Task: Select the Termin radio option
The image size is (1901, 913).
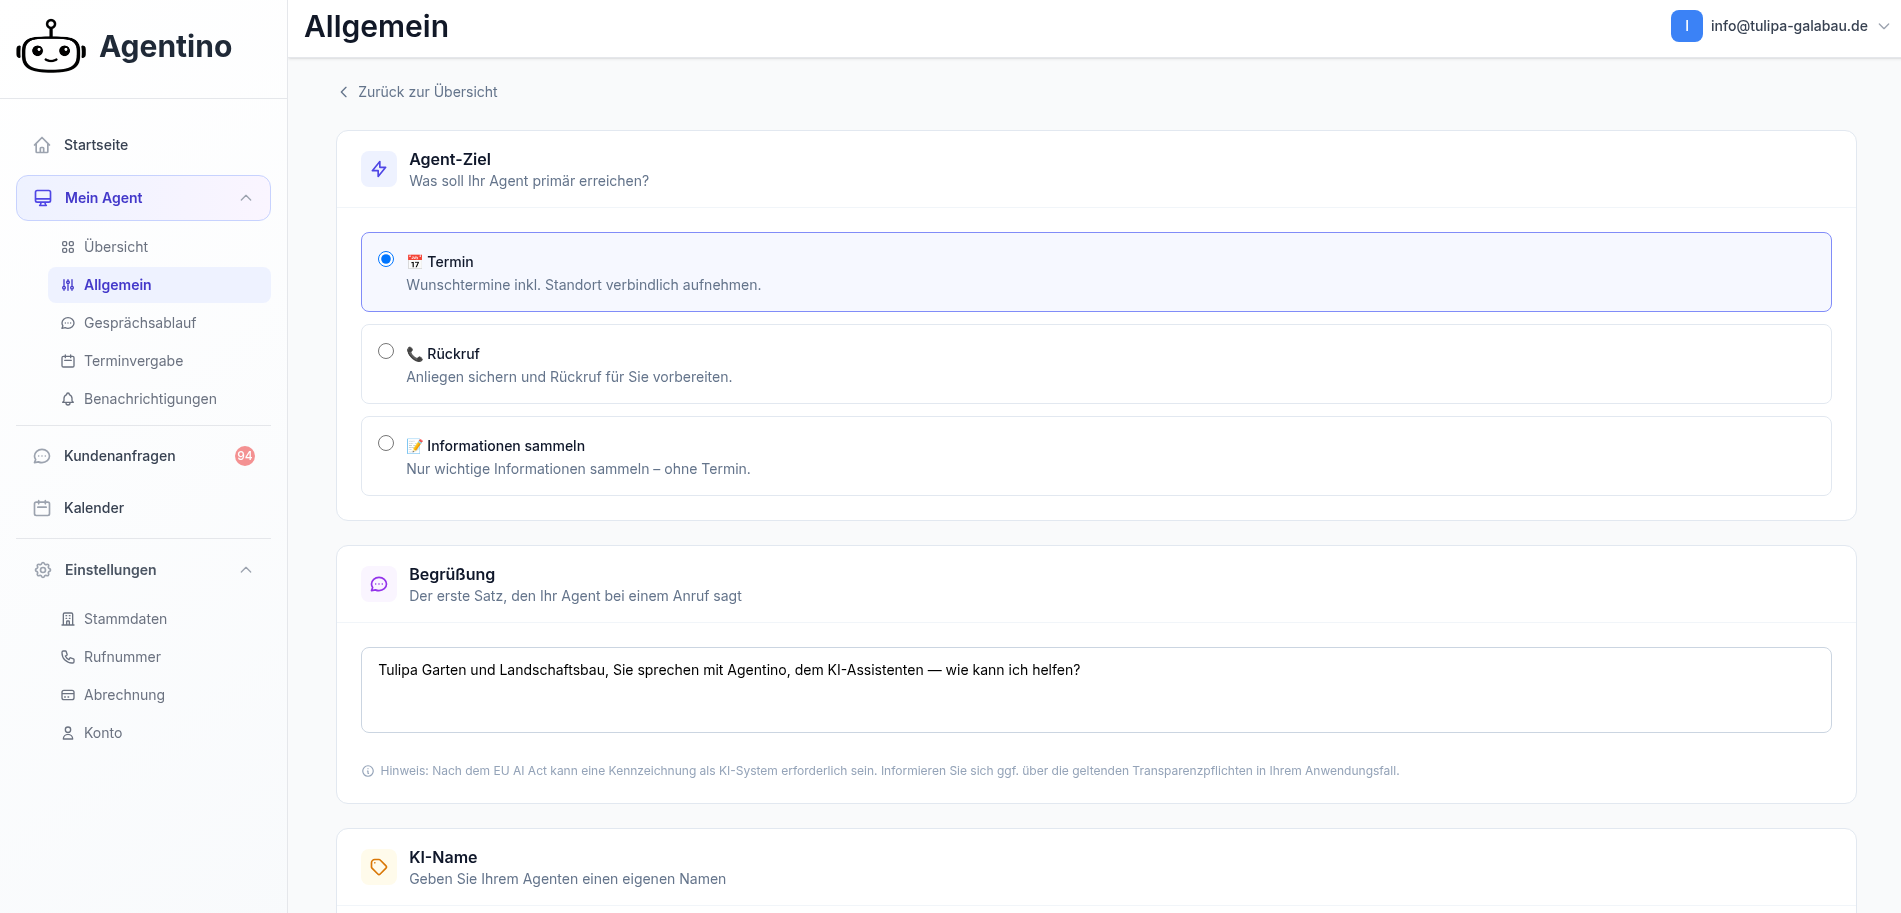Action: click(386, 259)
